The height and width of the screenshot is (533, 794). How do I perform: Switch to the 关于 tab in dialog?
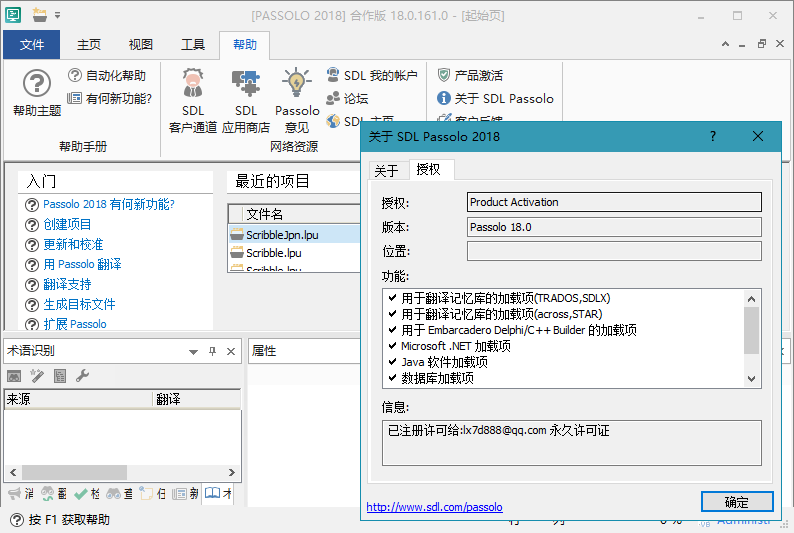click(386, 170)
